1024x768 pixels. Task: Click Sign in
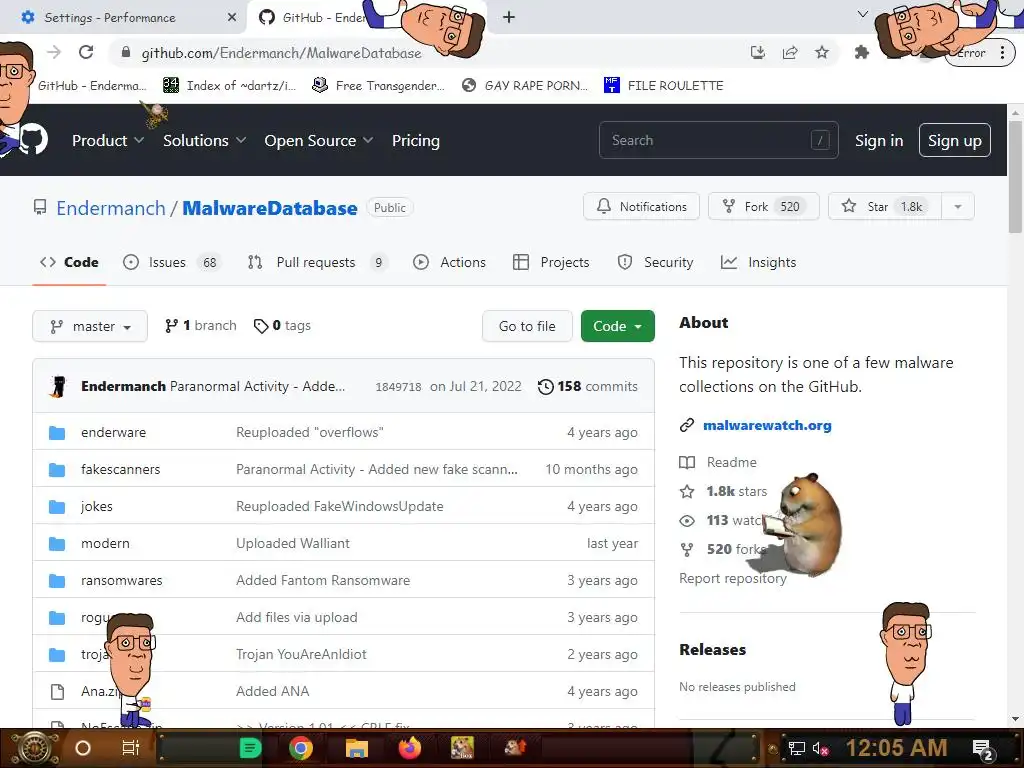pos(879,140)
